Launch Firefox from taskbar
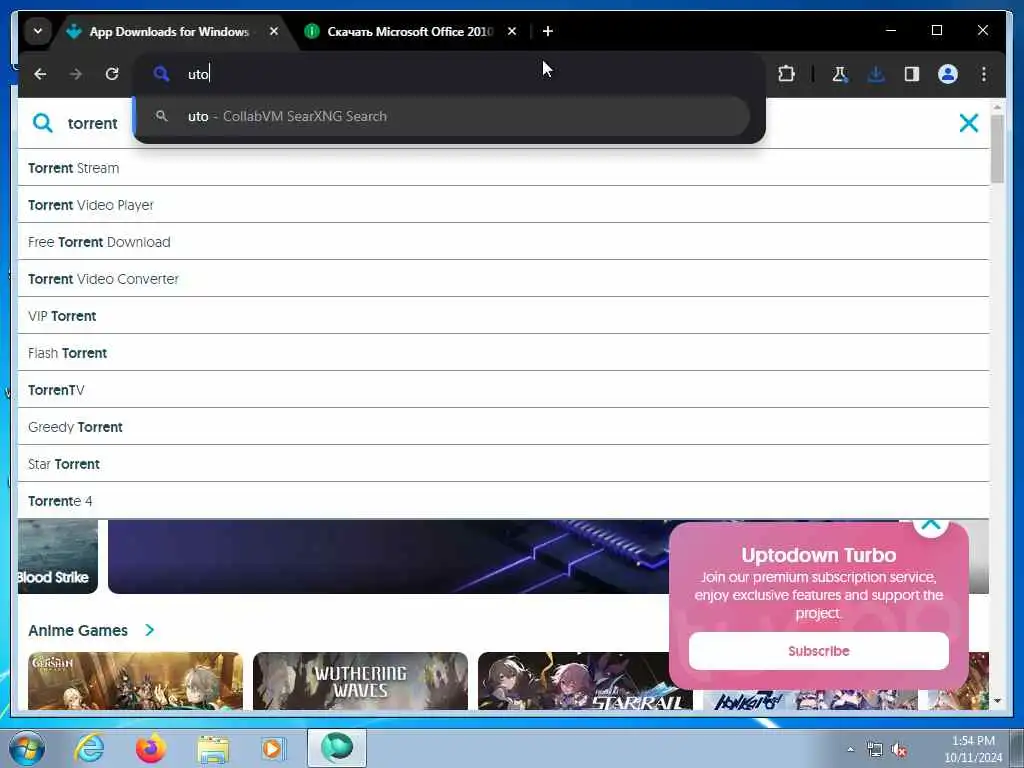The height and width of the screenshot is (768, 1024). coord(150,748)
